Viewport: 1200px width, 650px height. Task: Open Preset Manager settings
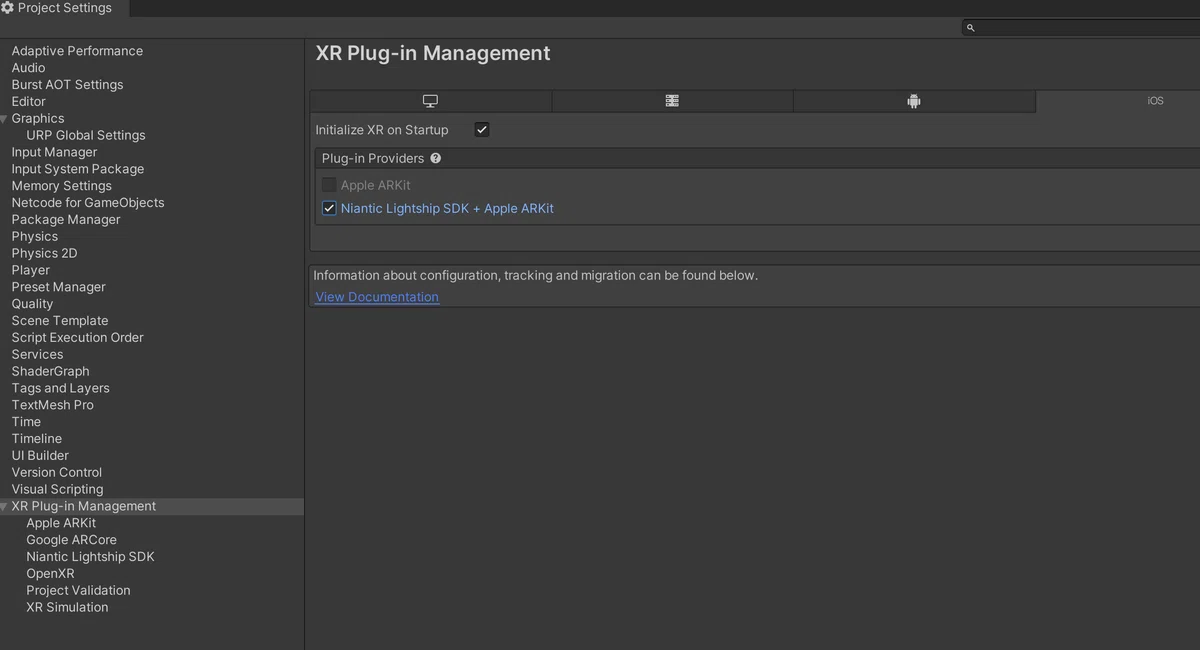coord(58,288)
